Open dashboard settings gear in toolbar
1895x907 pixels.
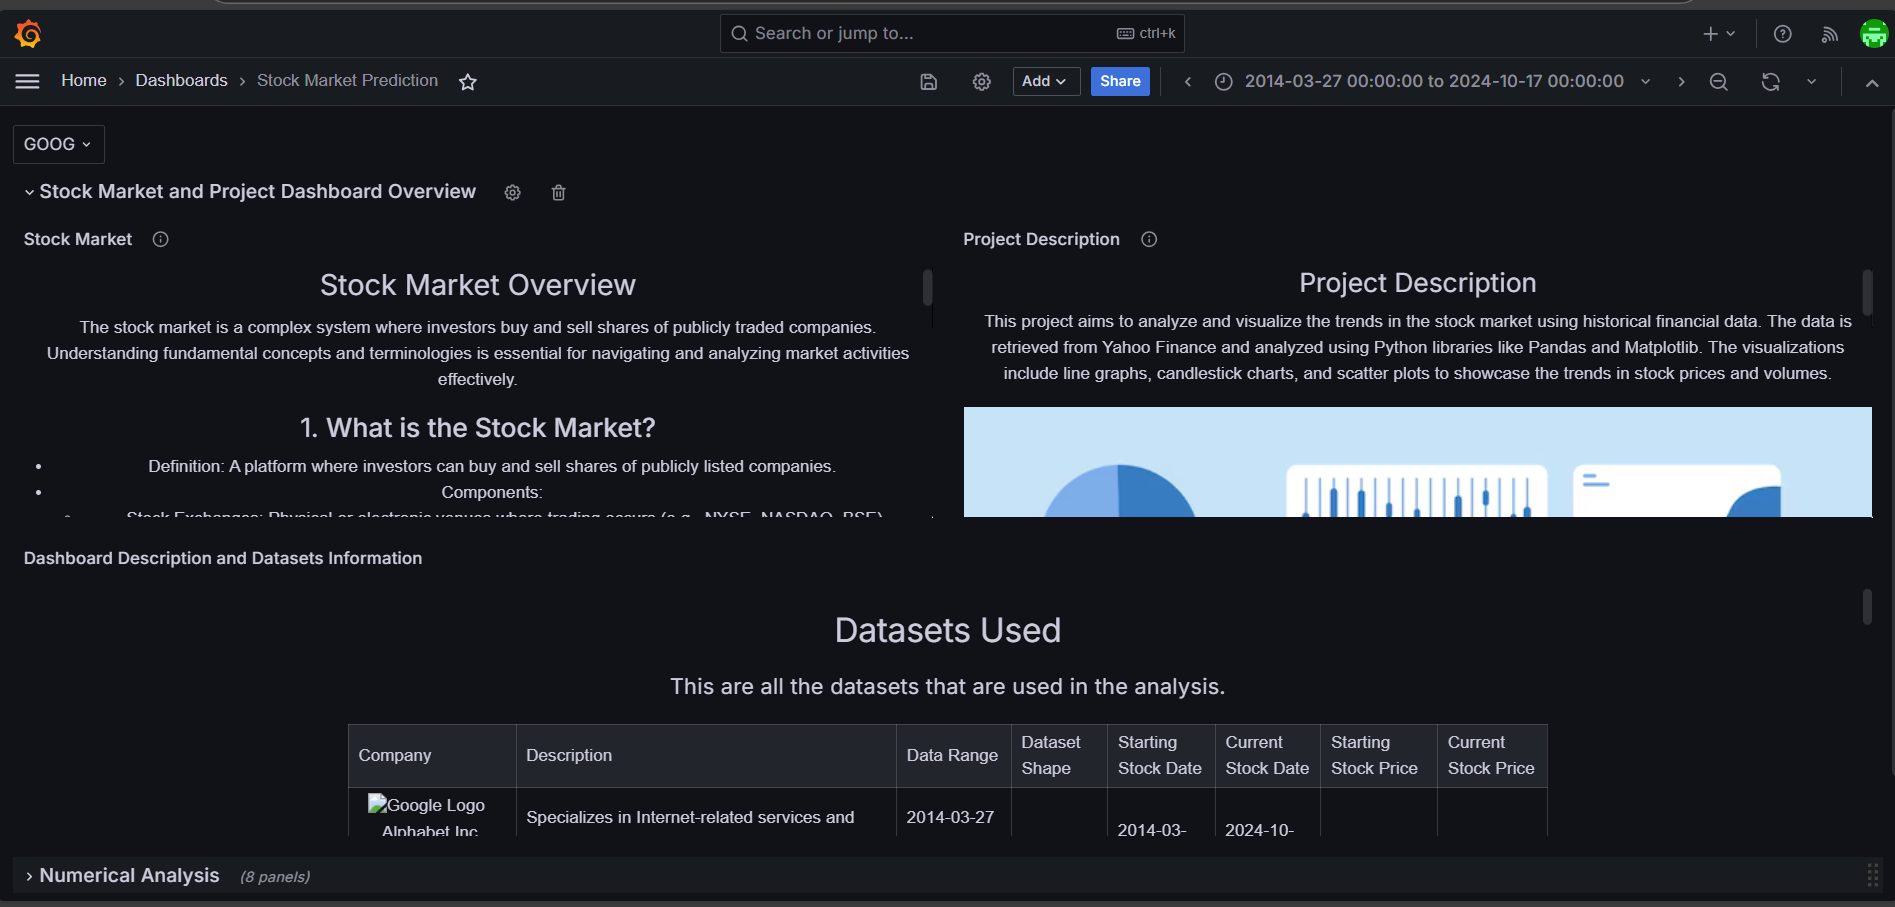[981, 82]
